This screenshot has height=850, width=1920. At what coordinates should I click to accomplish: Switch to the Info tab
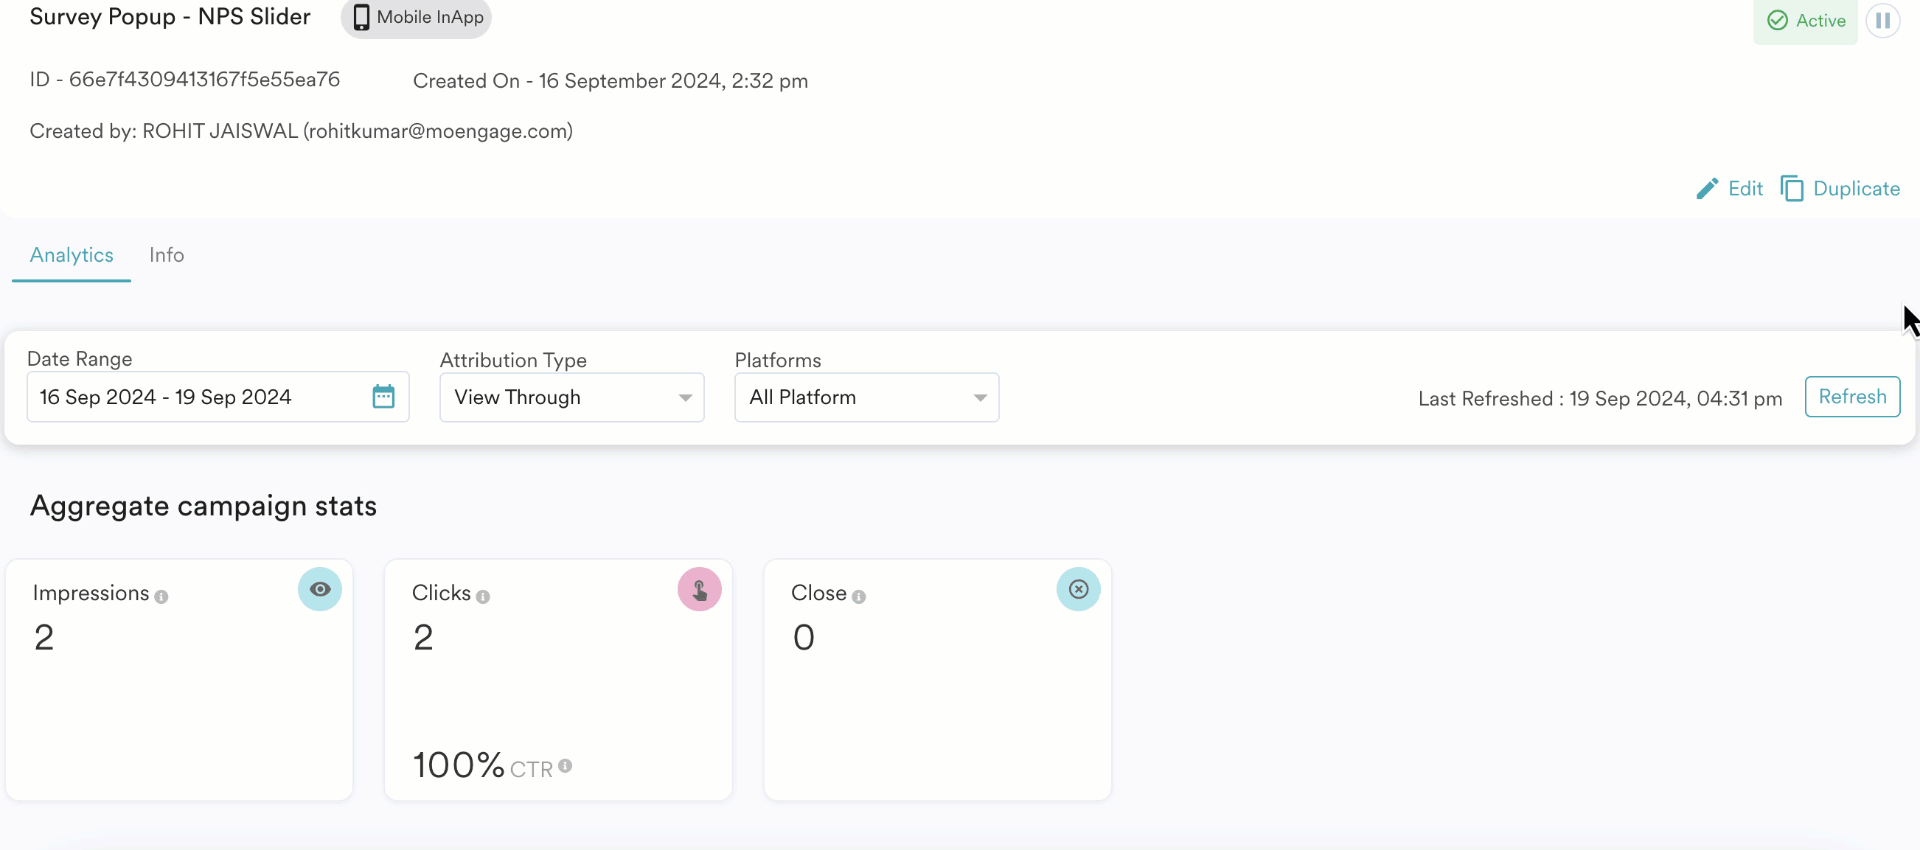click(166, 255)
